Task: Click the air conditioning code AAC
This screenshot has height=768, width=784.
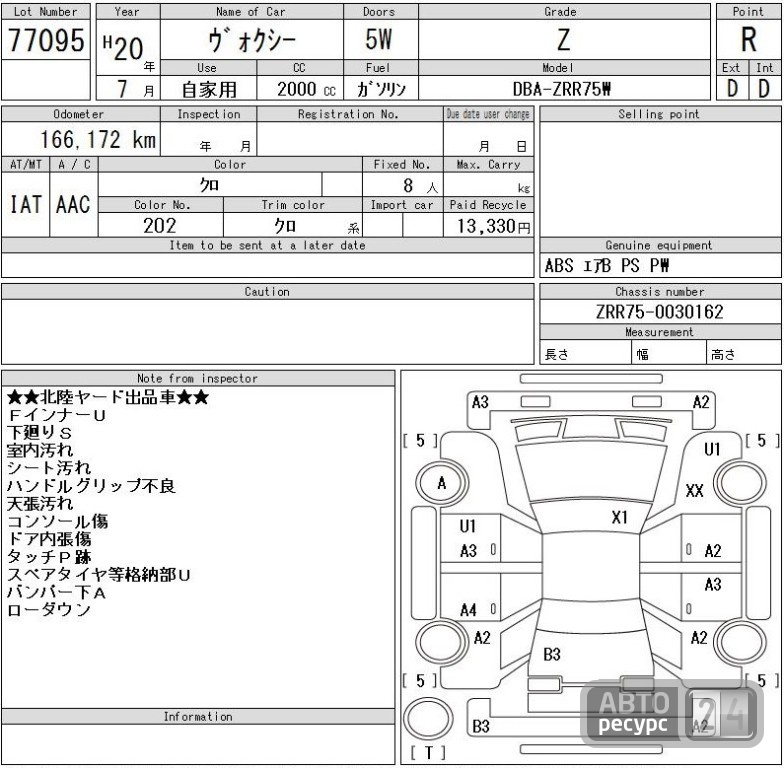Action: [73, 204]
